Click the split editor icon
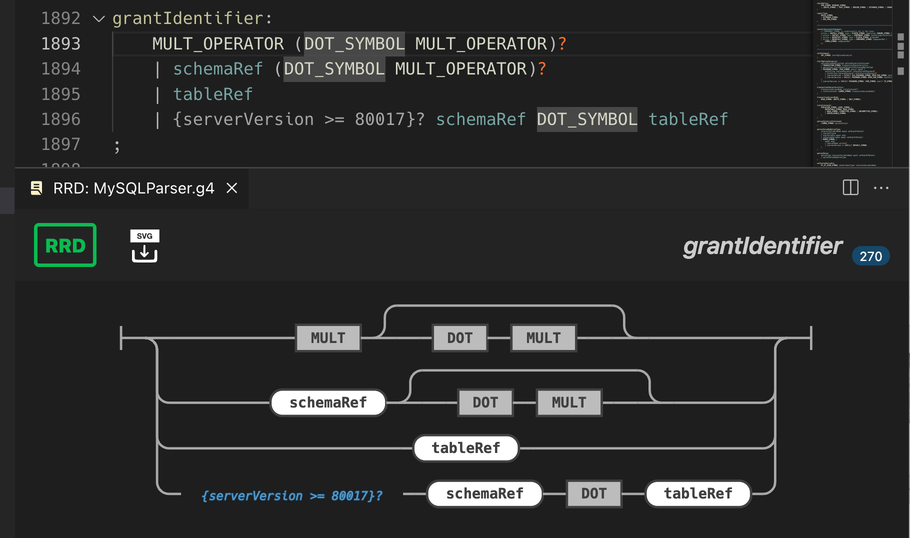Screen dimensions: 910x538 (x=851, y=187)
